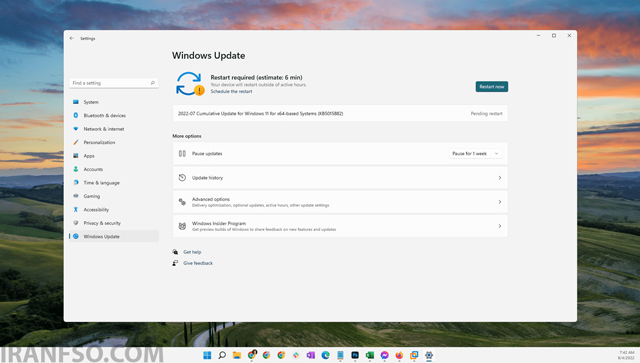640x363 pixels.
Task: Click the back arrow in Settings
Action: (72, 38)
